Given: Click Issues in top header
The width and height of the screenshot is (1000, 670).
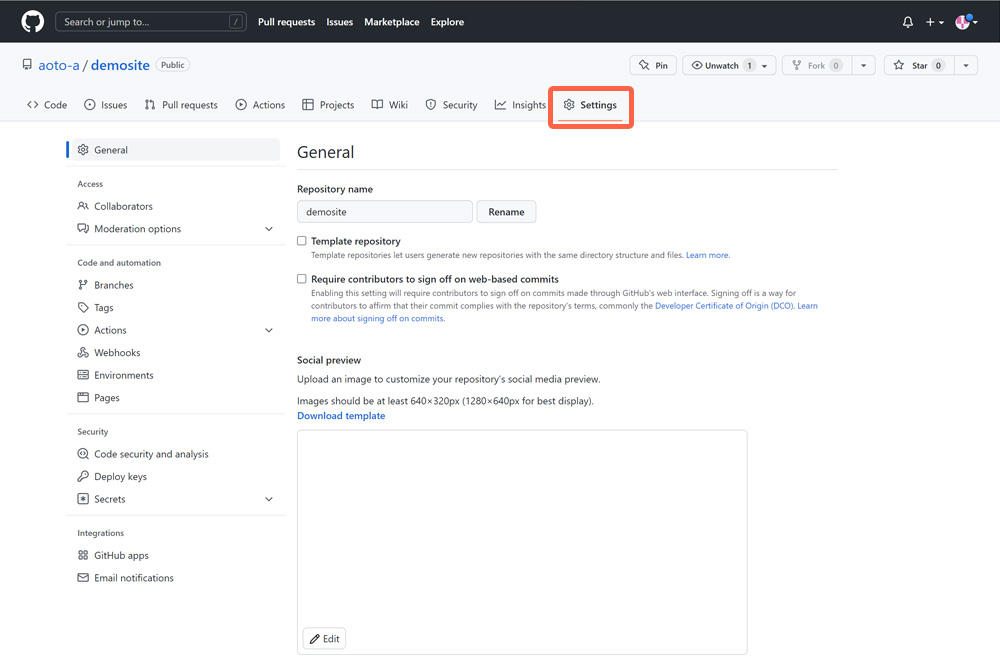Looking at the screenshot, I should [339, 22].
